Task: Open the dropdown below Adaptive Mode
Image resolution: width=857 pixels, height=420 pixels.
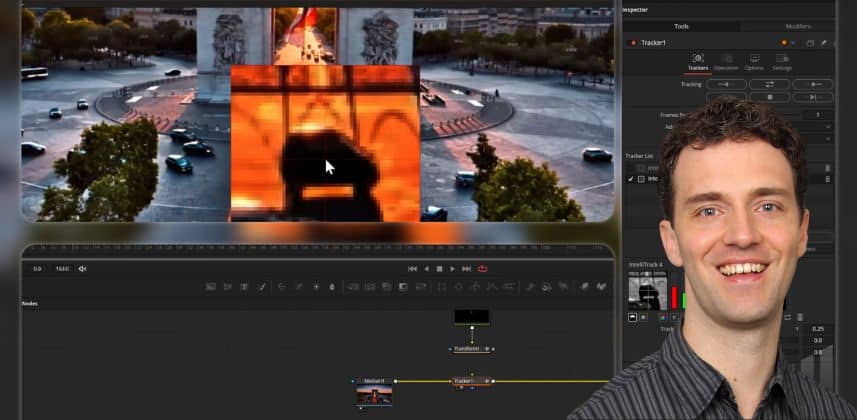Action: (828, 139)
